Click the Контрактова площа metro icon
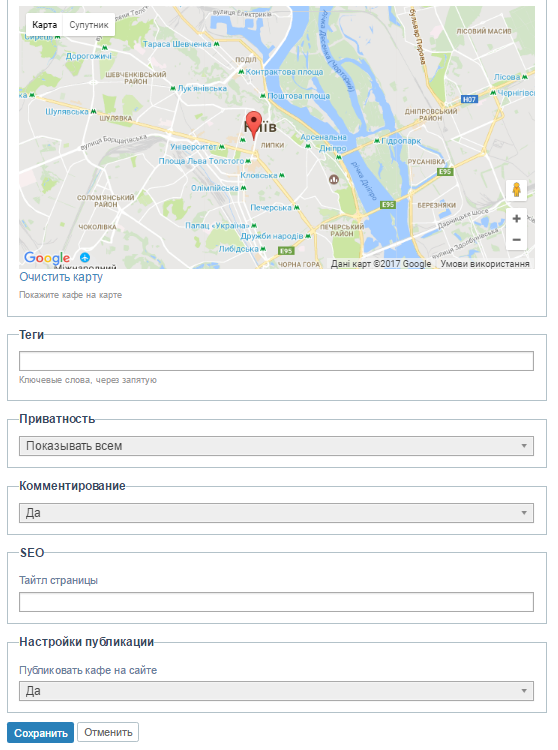The width and height of the screenshot is (558, 750). (x=241, y=72)
